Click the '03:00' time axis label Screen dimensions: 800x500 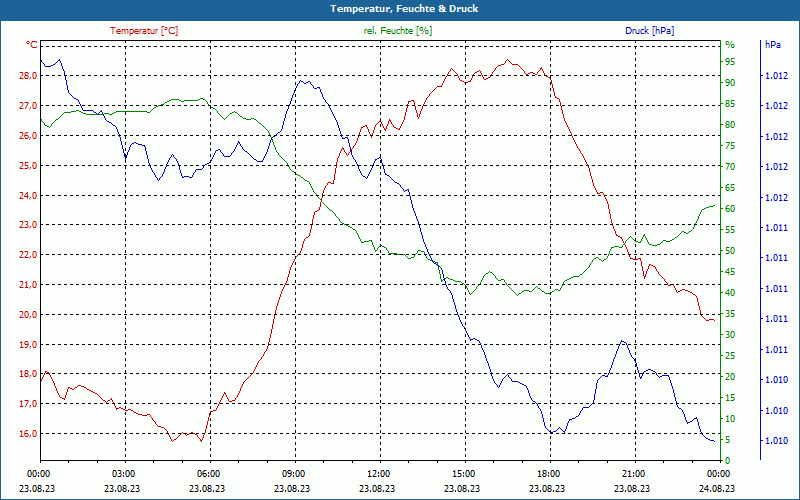pos(122,474)
